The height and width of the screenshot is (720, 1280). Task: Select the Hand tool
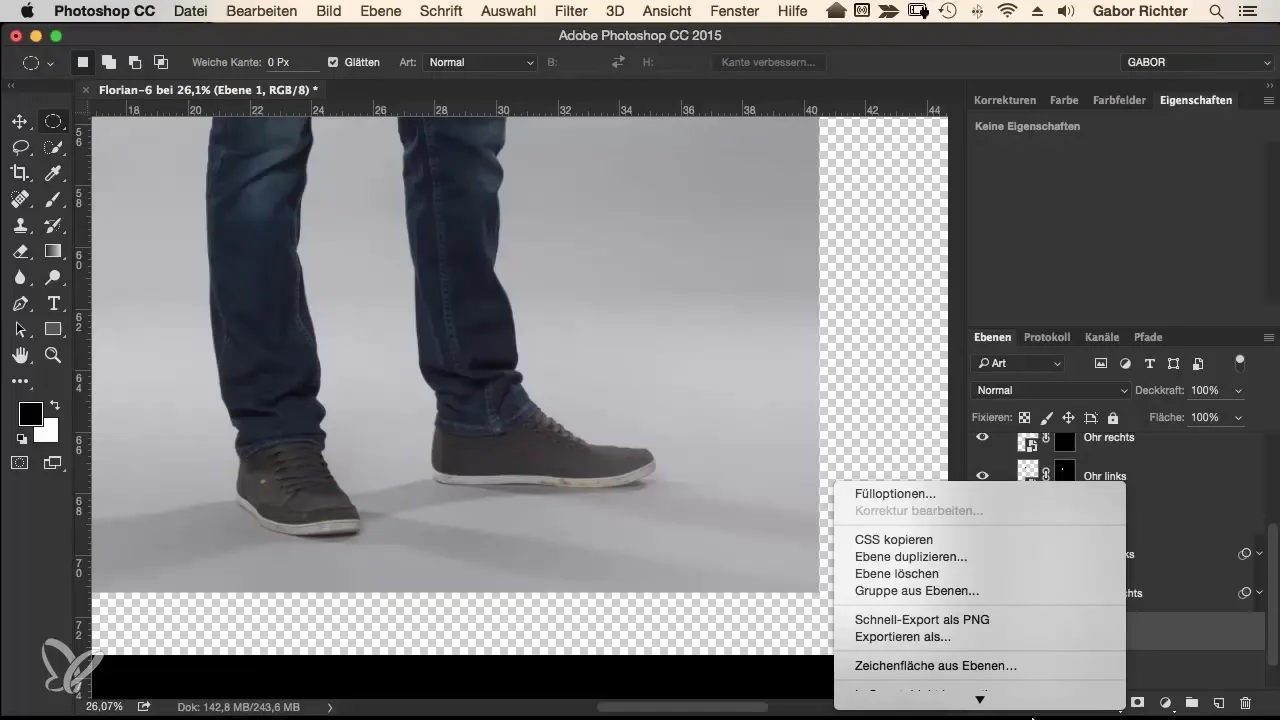pyautogui.click(x=19, y=355)
